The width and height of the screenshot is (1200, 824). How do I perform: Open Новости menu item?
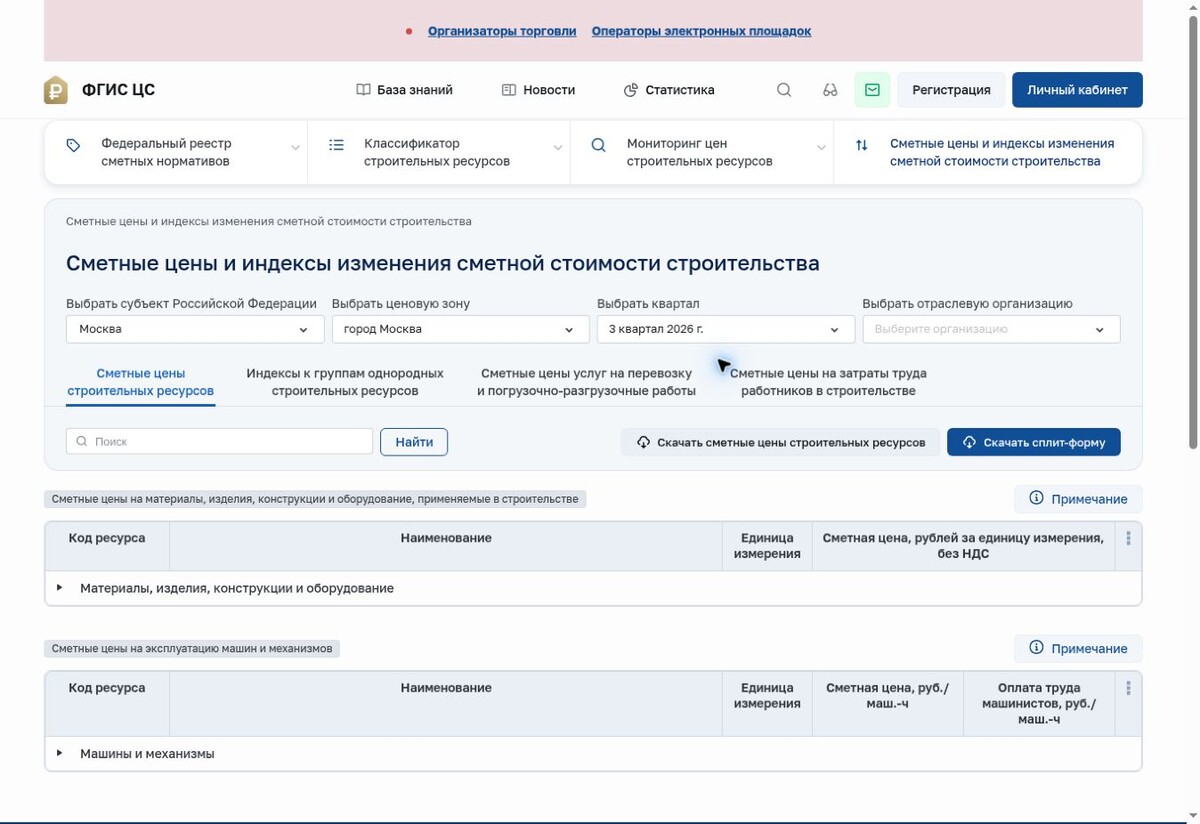tap(538, 90)
